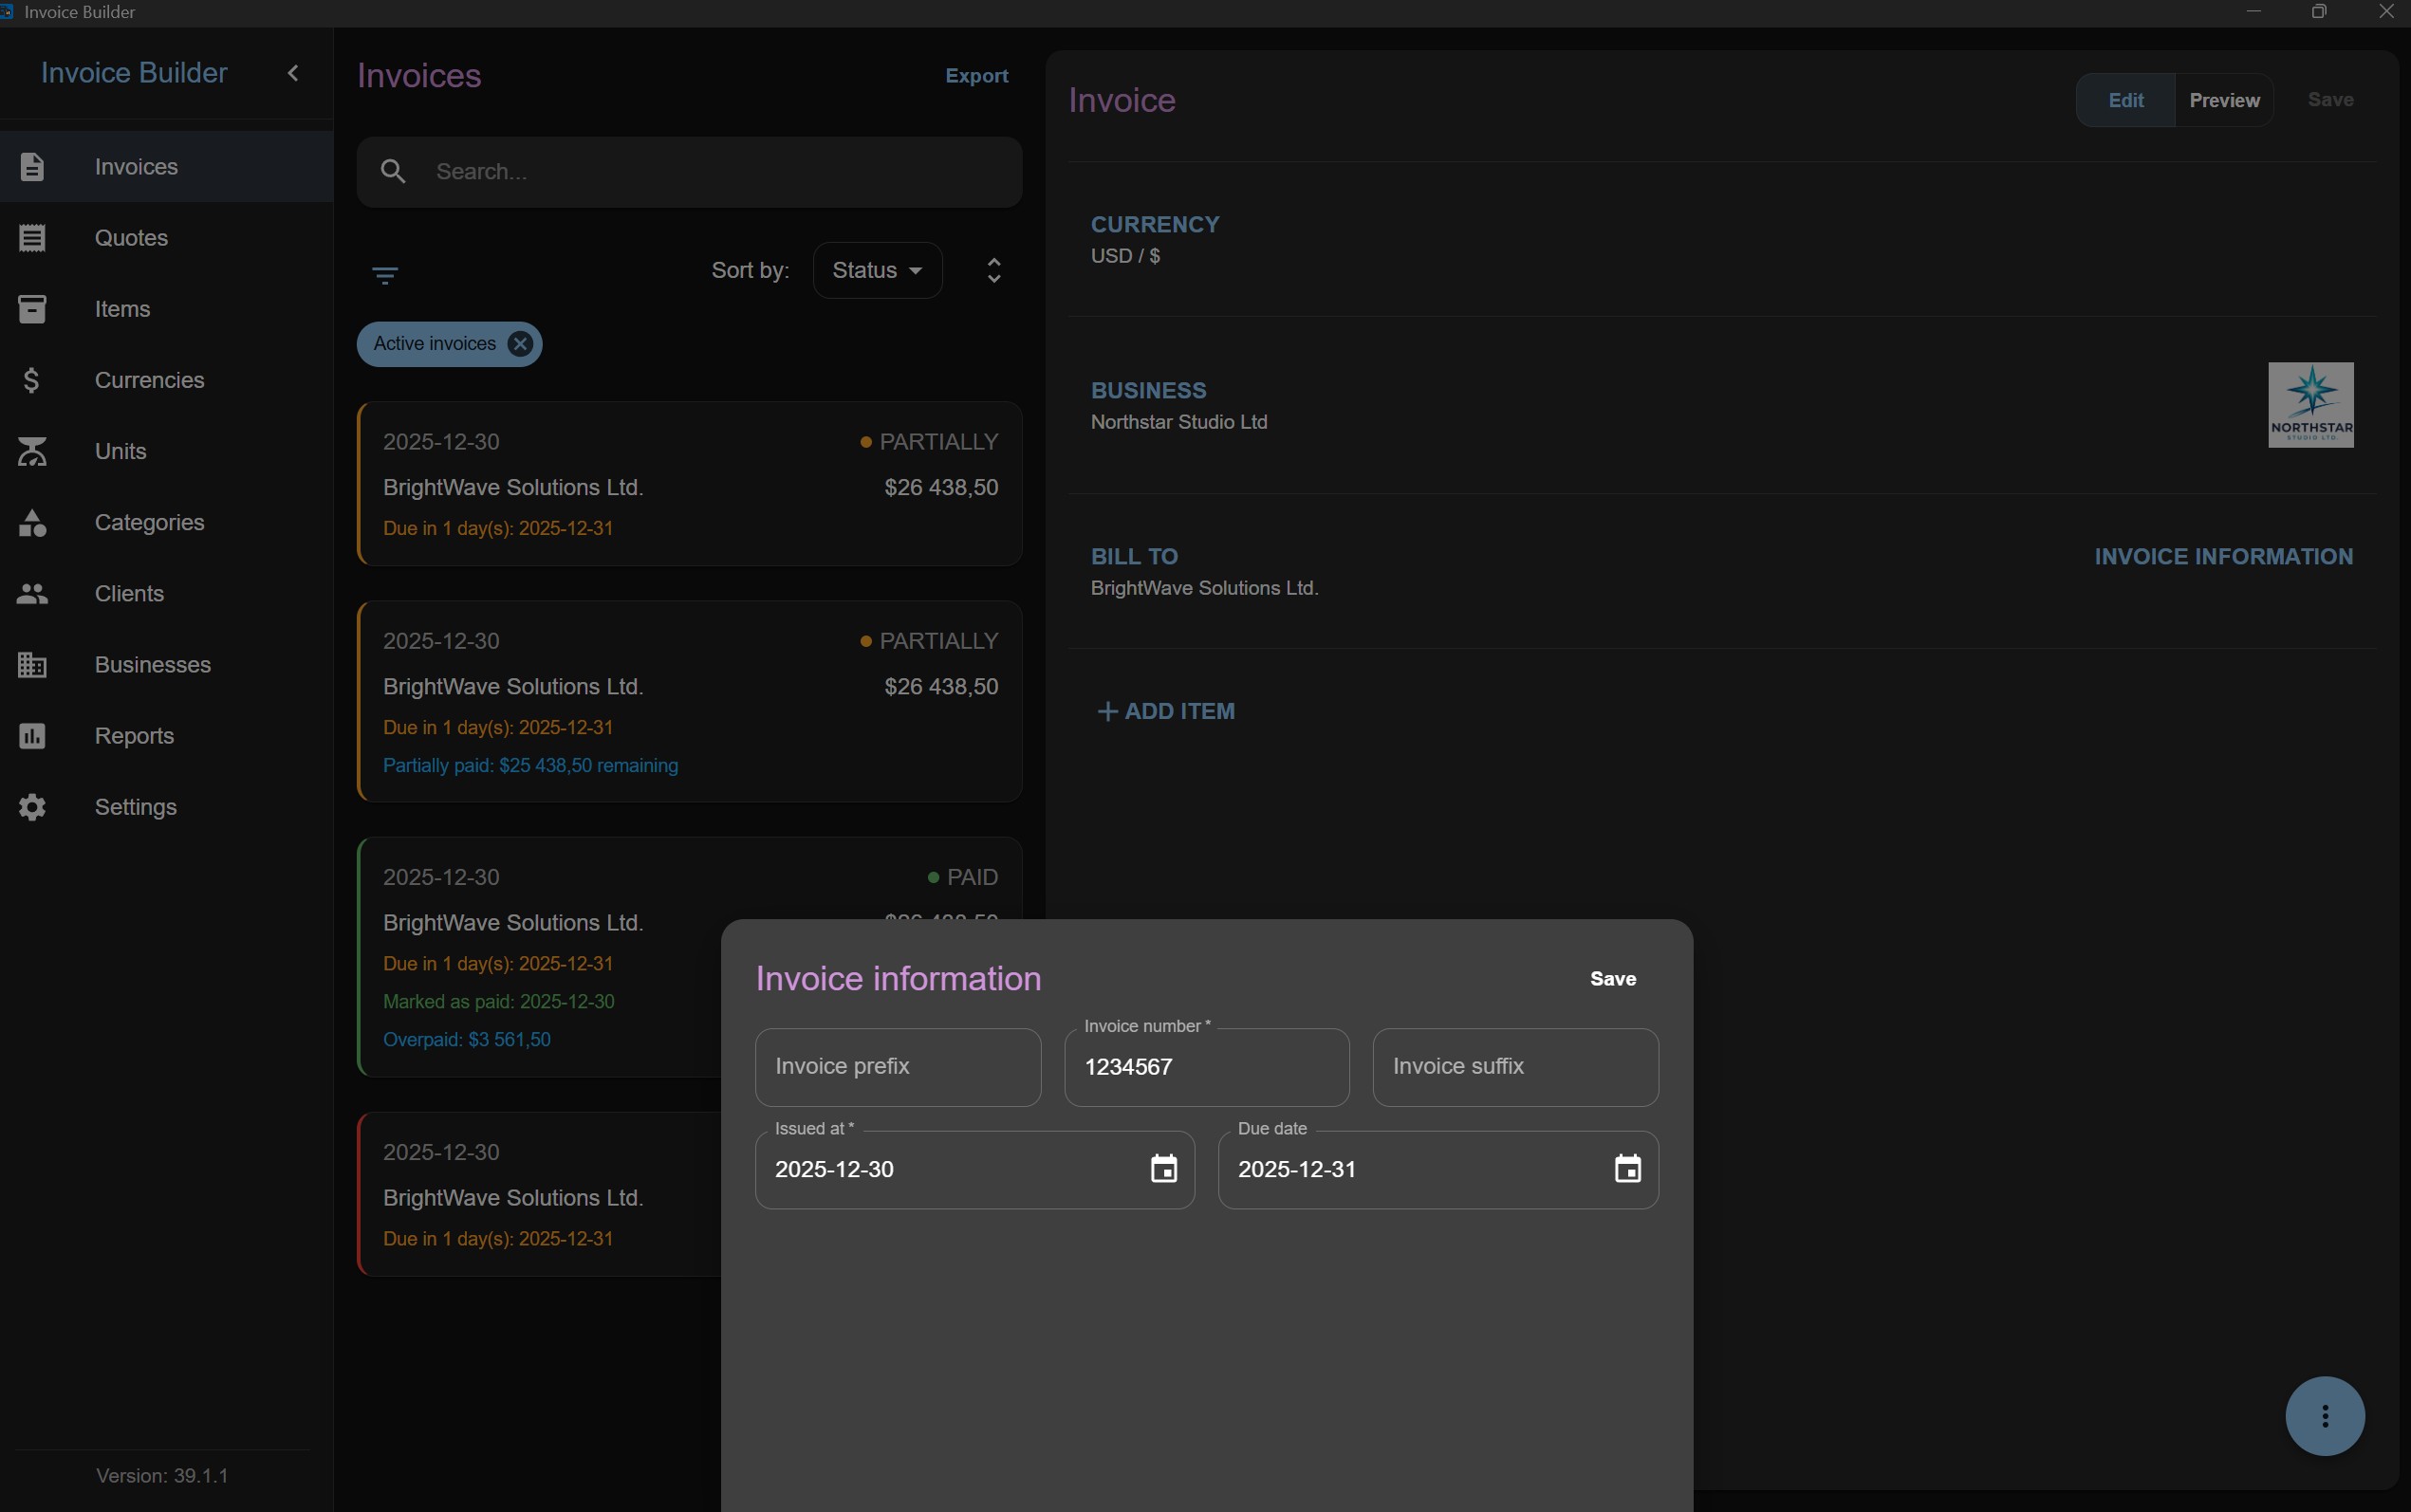The height and width of the screenshot is (1512, 2411).
Task: Open the filter list icon
Action: [x=385, y=275]
